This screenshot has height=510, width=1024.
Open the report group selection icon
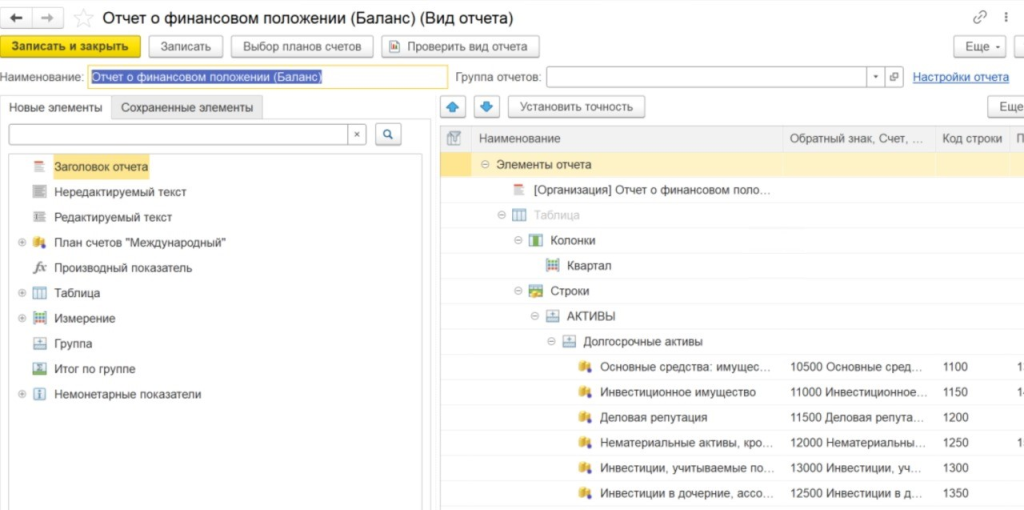pos(894,77)
